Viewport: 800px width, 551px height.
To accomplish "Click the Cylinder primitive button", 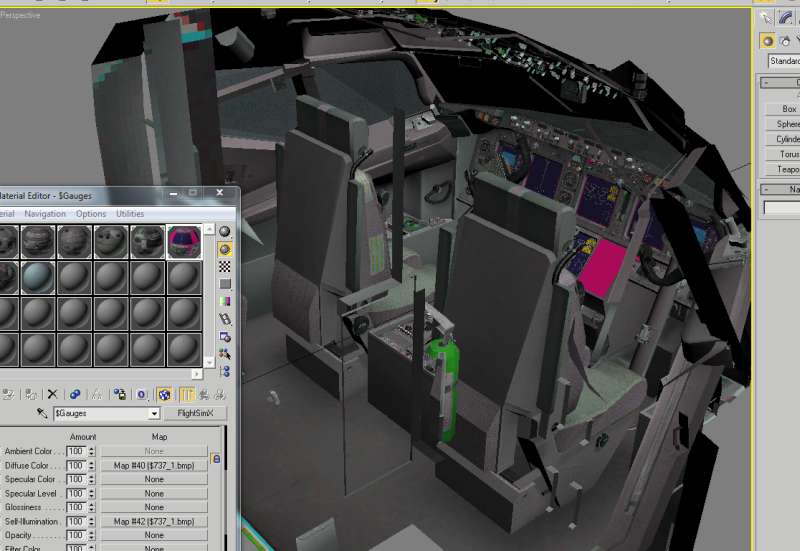I will pyautogui.click(x=783, y=139).
